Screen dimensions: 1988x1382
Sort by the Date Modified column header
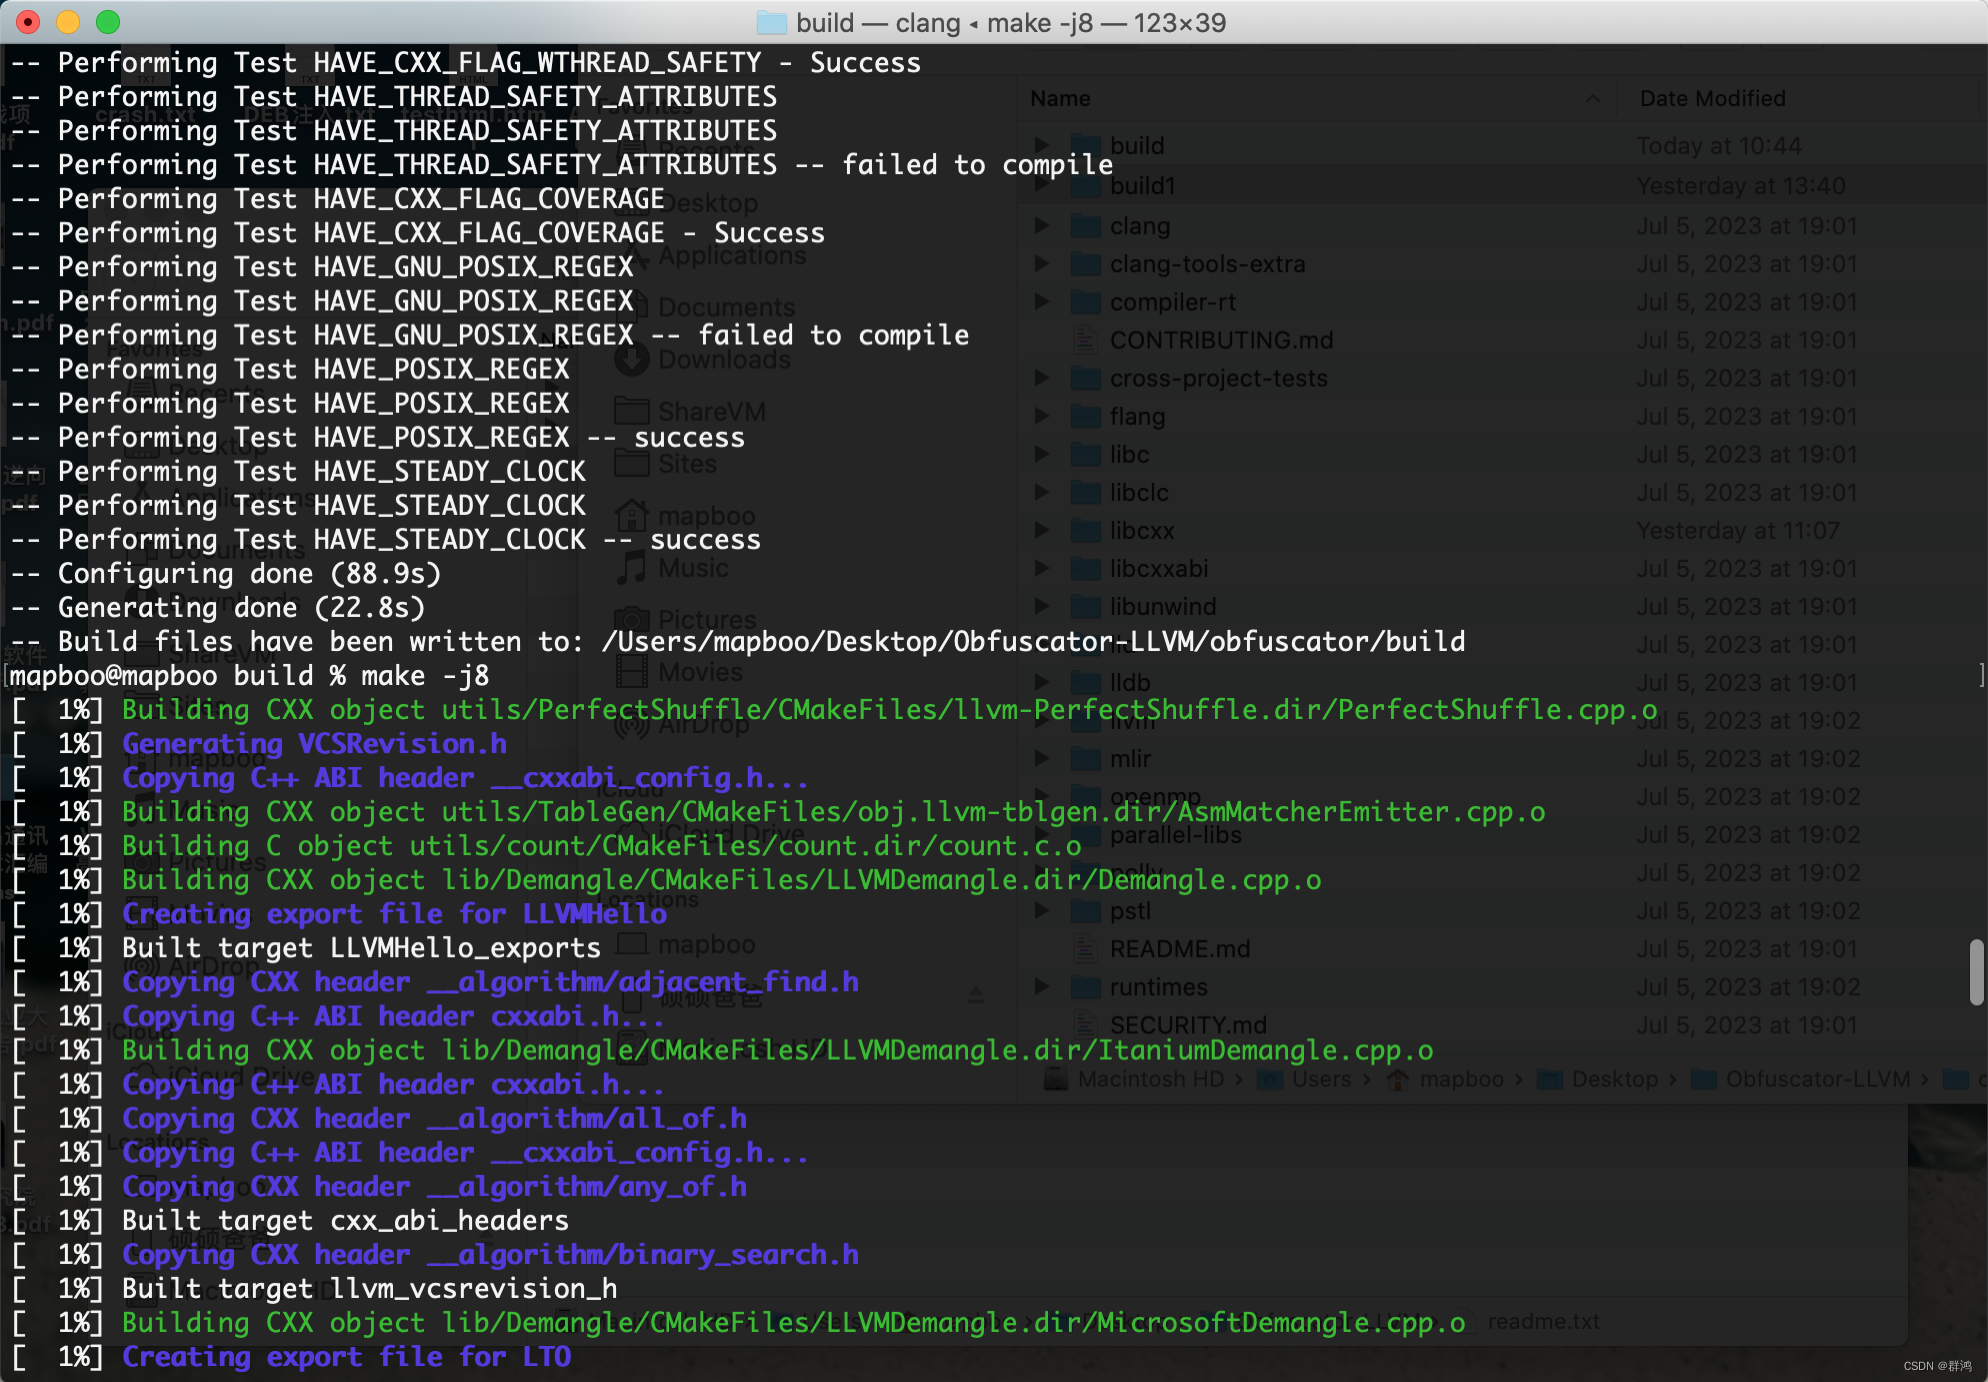1712,98
